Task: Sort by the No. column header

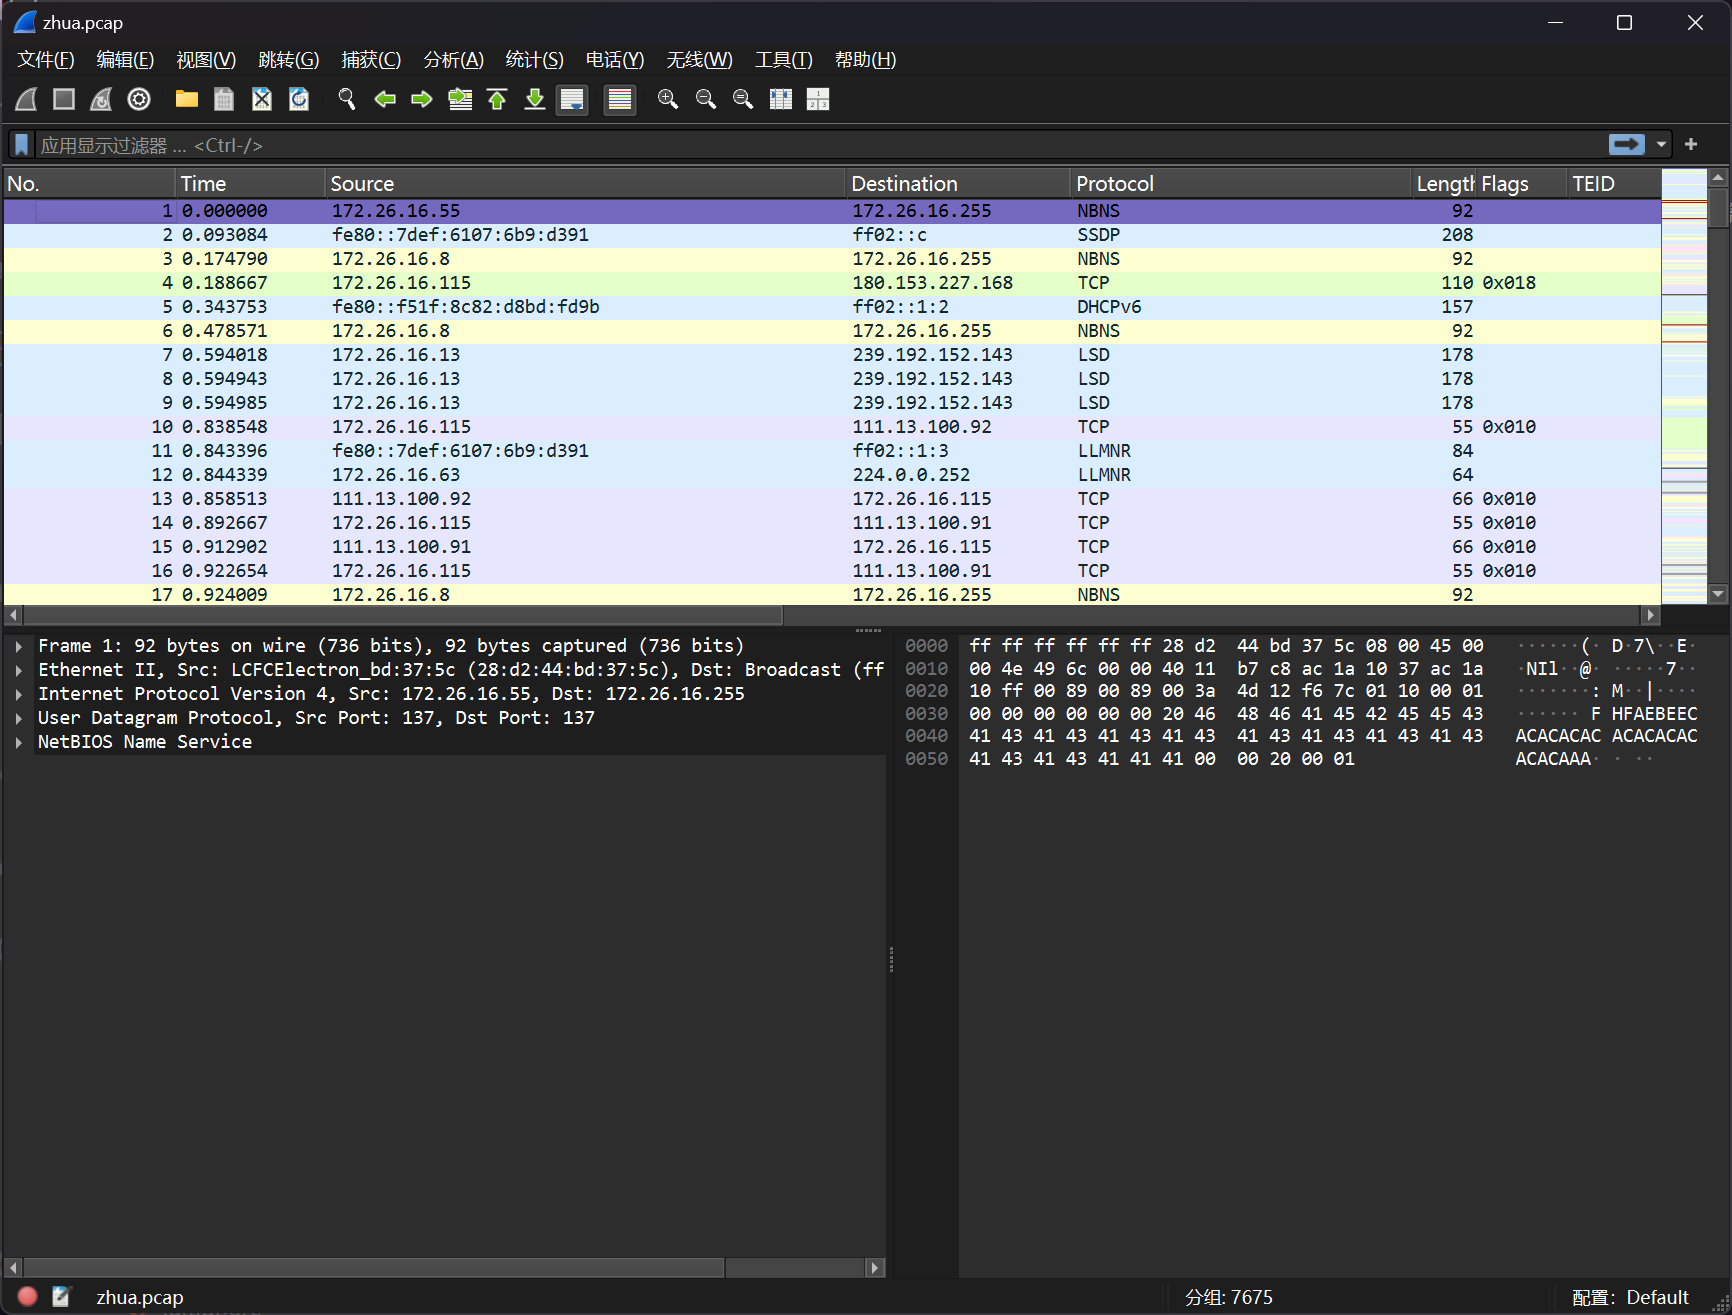Action: tap(89, 184)
